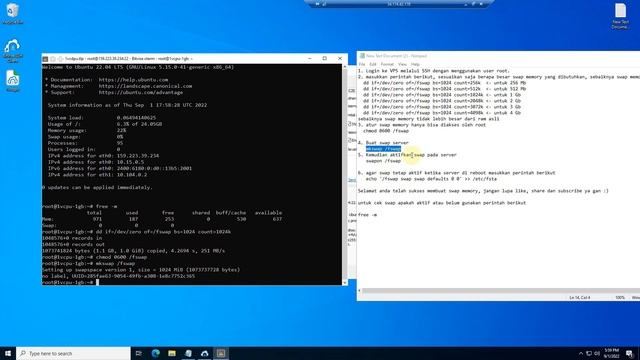Image resolution: width=640 pixels, height=360 pixels.
Task: Open the Format menu in Notepad
Action: pos(387,64)
